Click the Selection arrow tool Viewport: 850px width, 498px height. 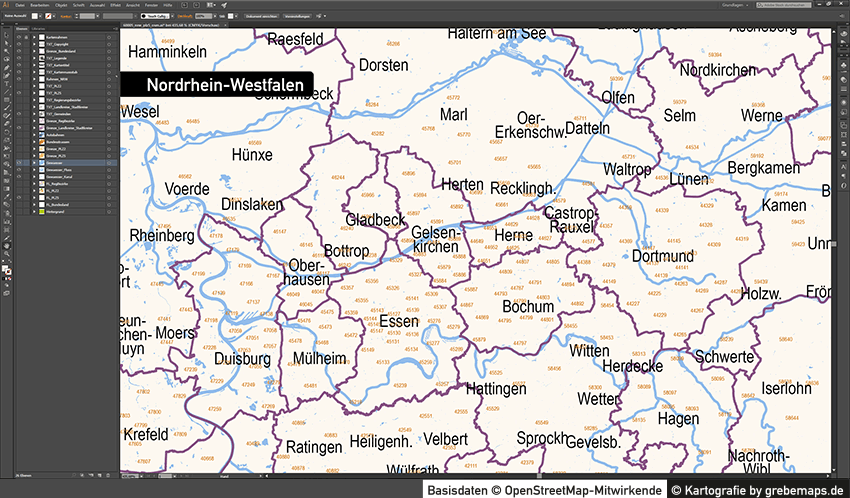[4, 37]
